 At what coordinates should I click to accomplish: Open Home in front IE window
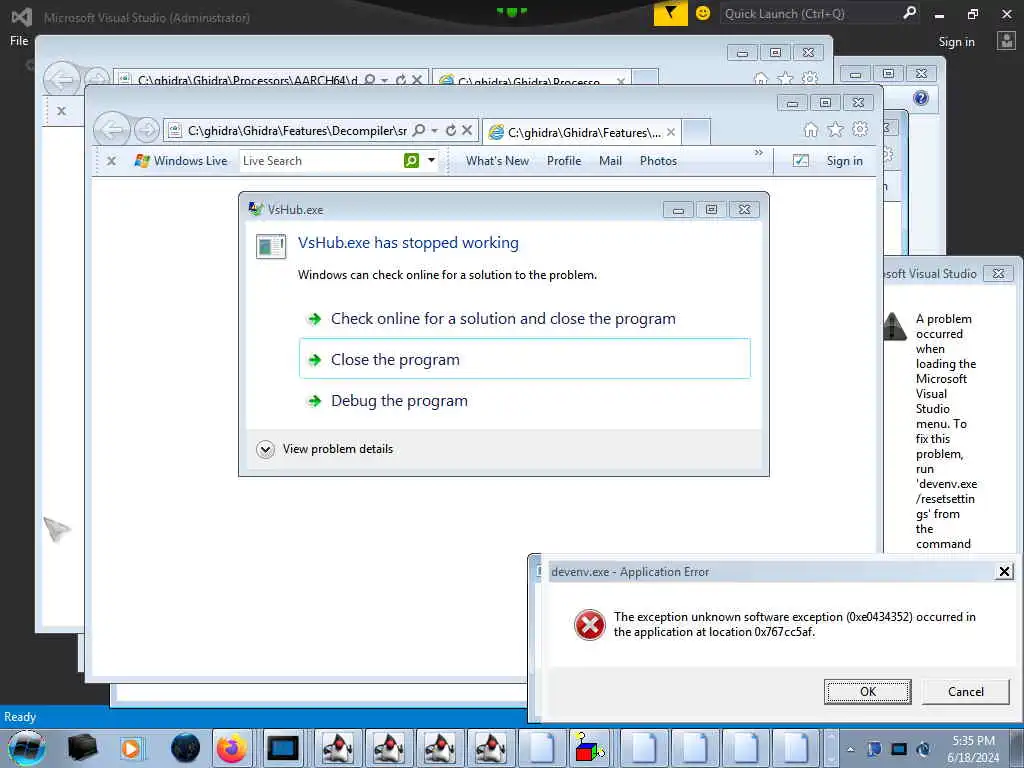810,130
